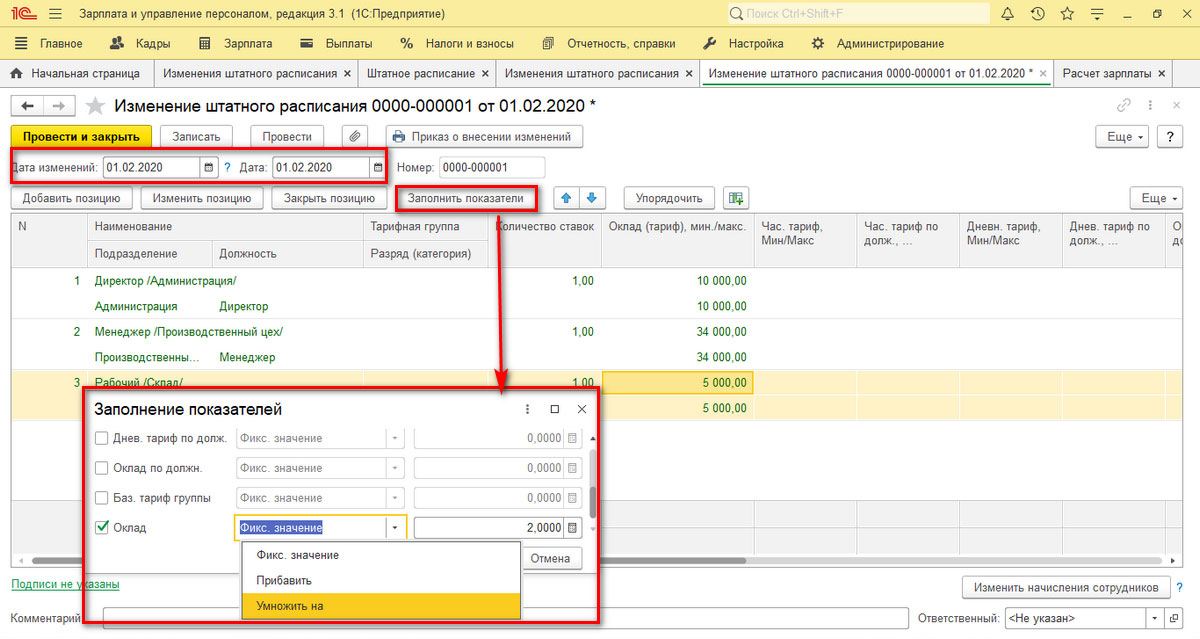Click the Номер input field

[491, 167]
